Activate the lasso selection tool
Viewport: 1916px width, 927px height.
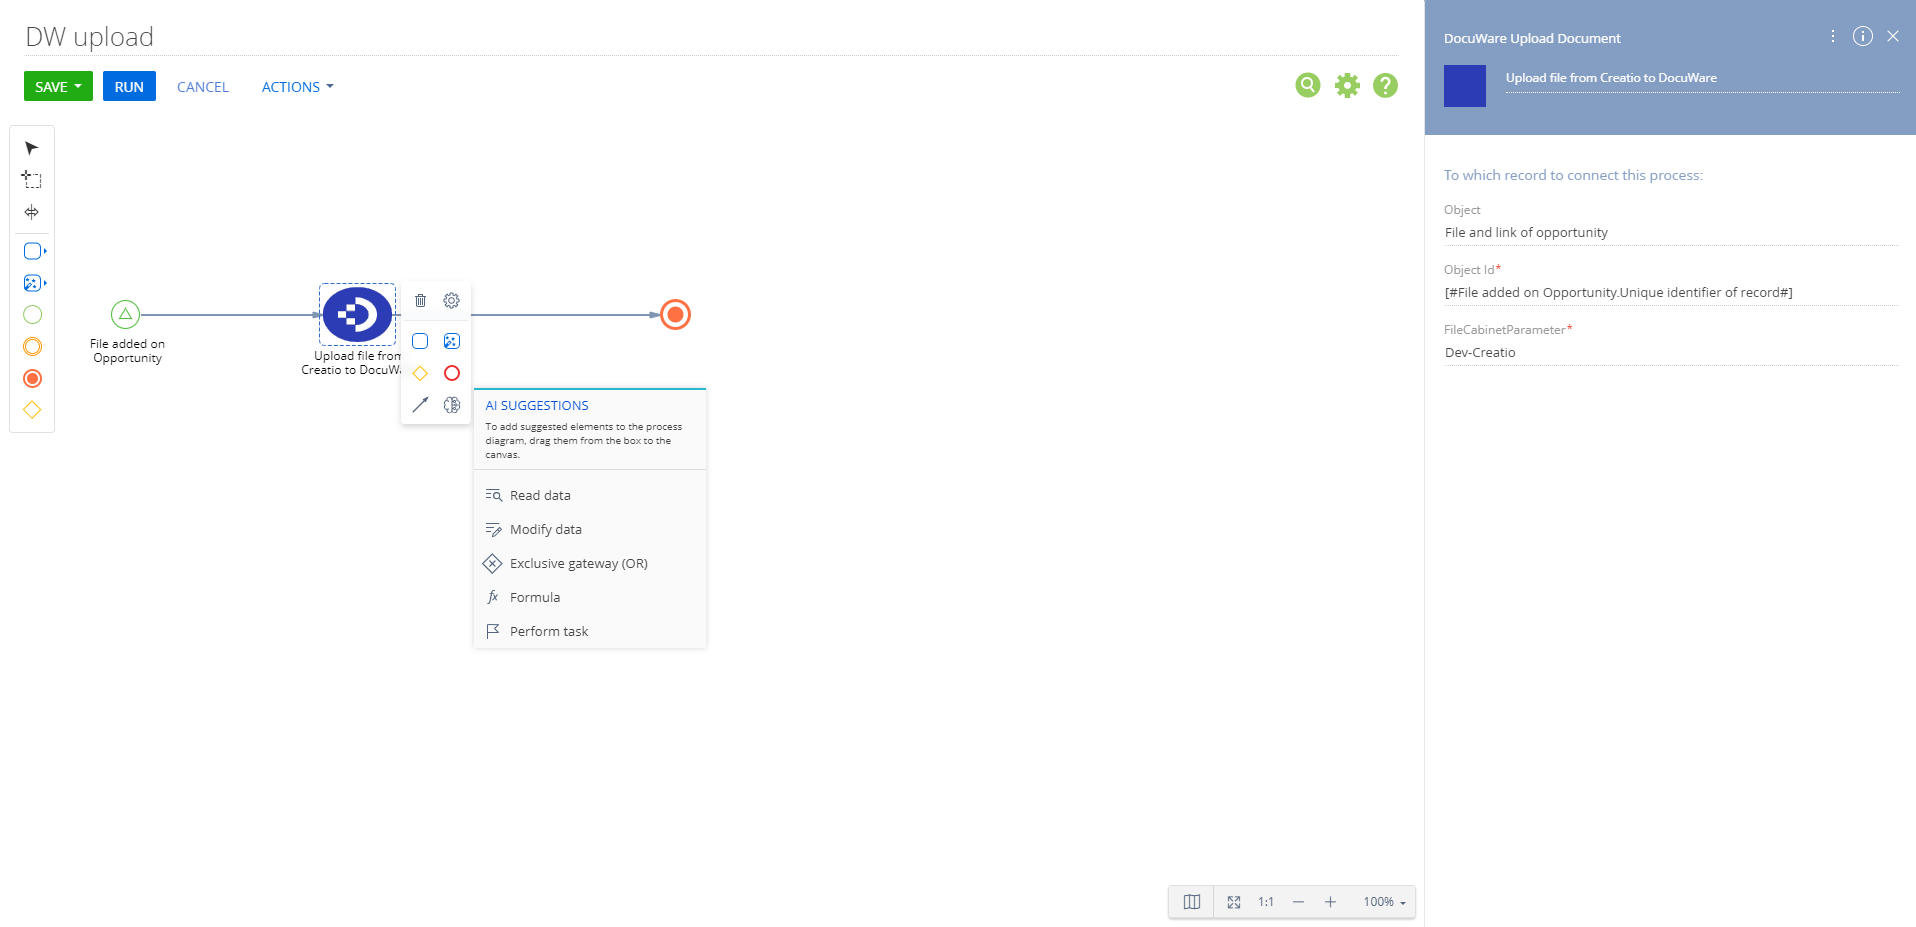click(x=32, y=180)
